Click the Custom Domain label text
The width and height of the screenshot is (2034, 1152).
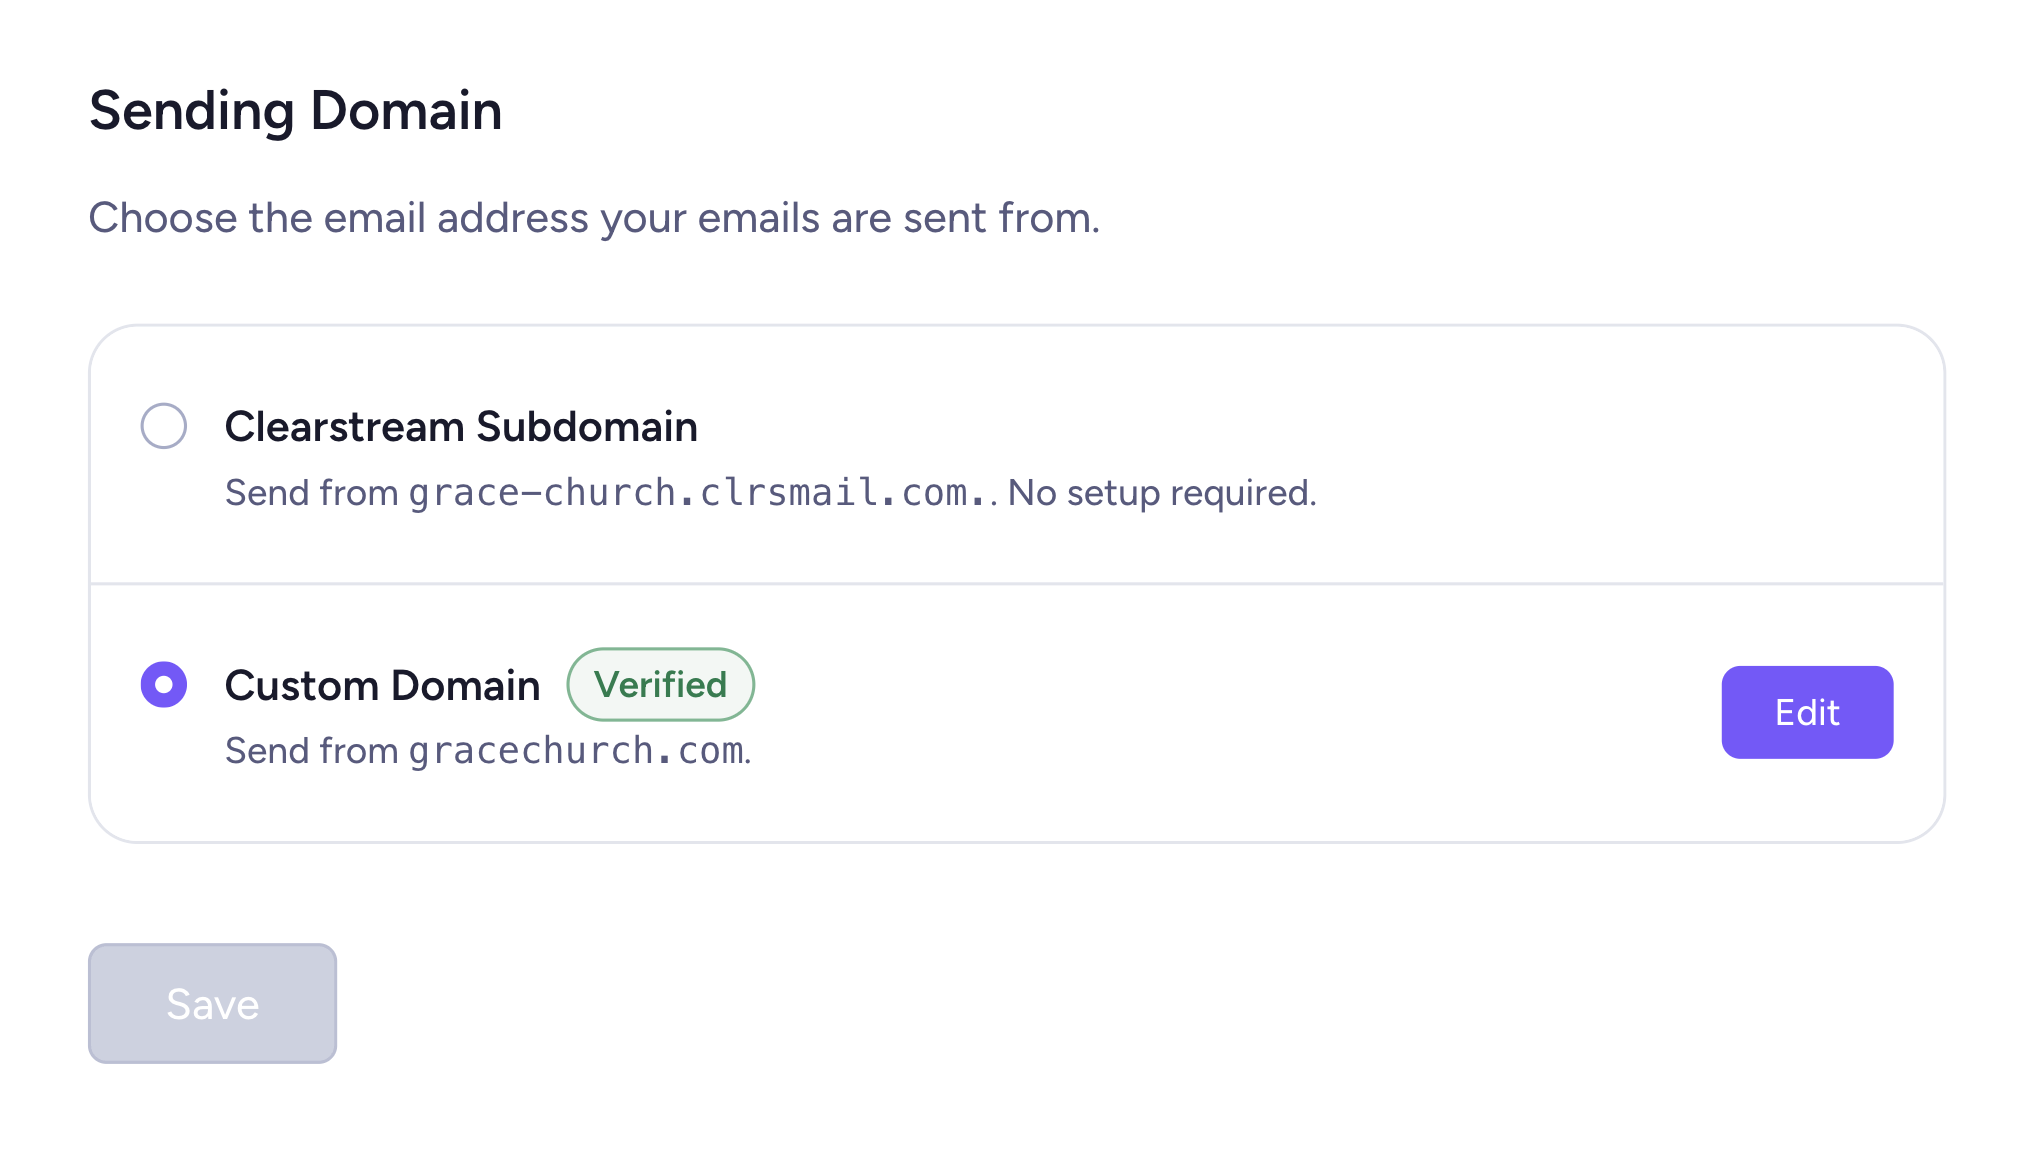382,686
